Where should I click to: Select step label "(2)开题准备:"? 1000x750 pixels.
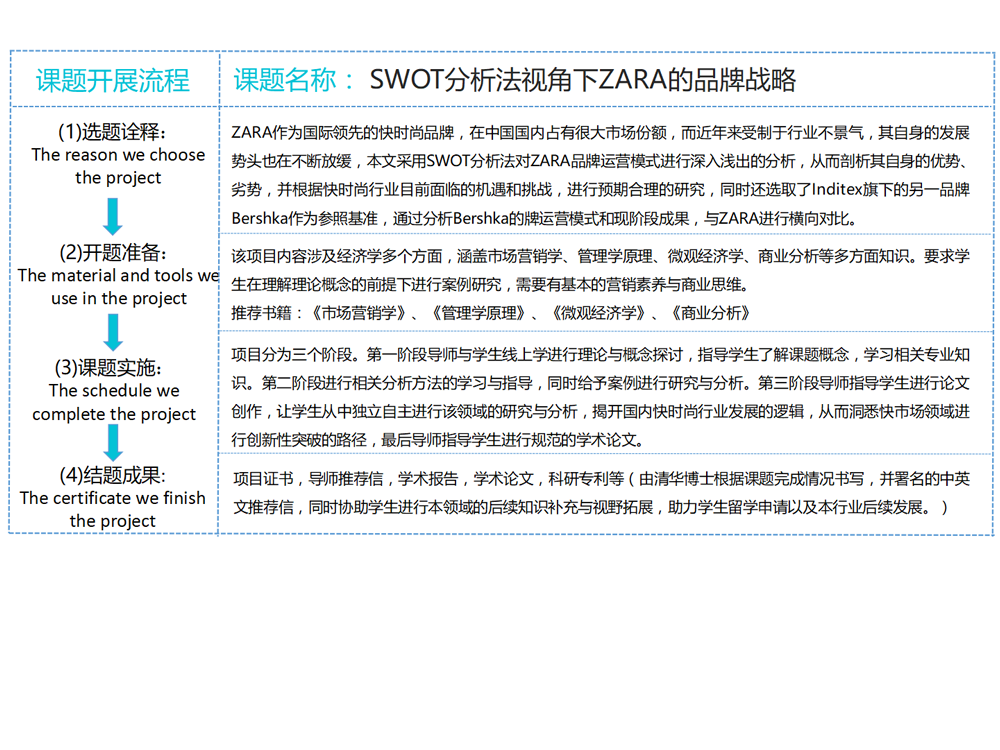point(113,253)
